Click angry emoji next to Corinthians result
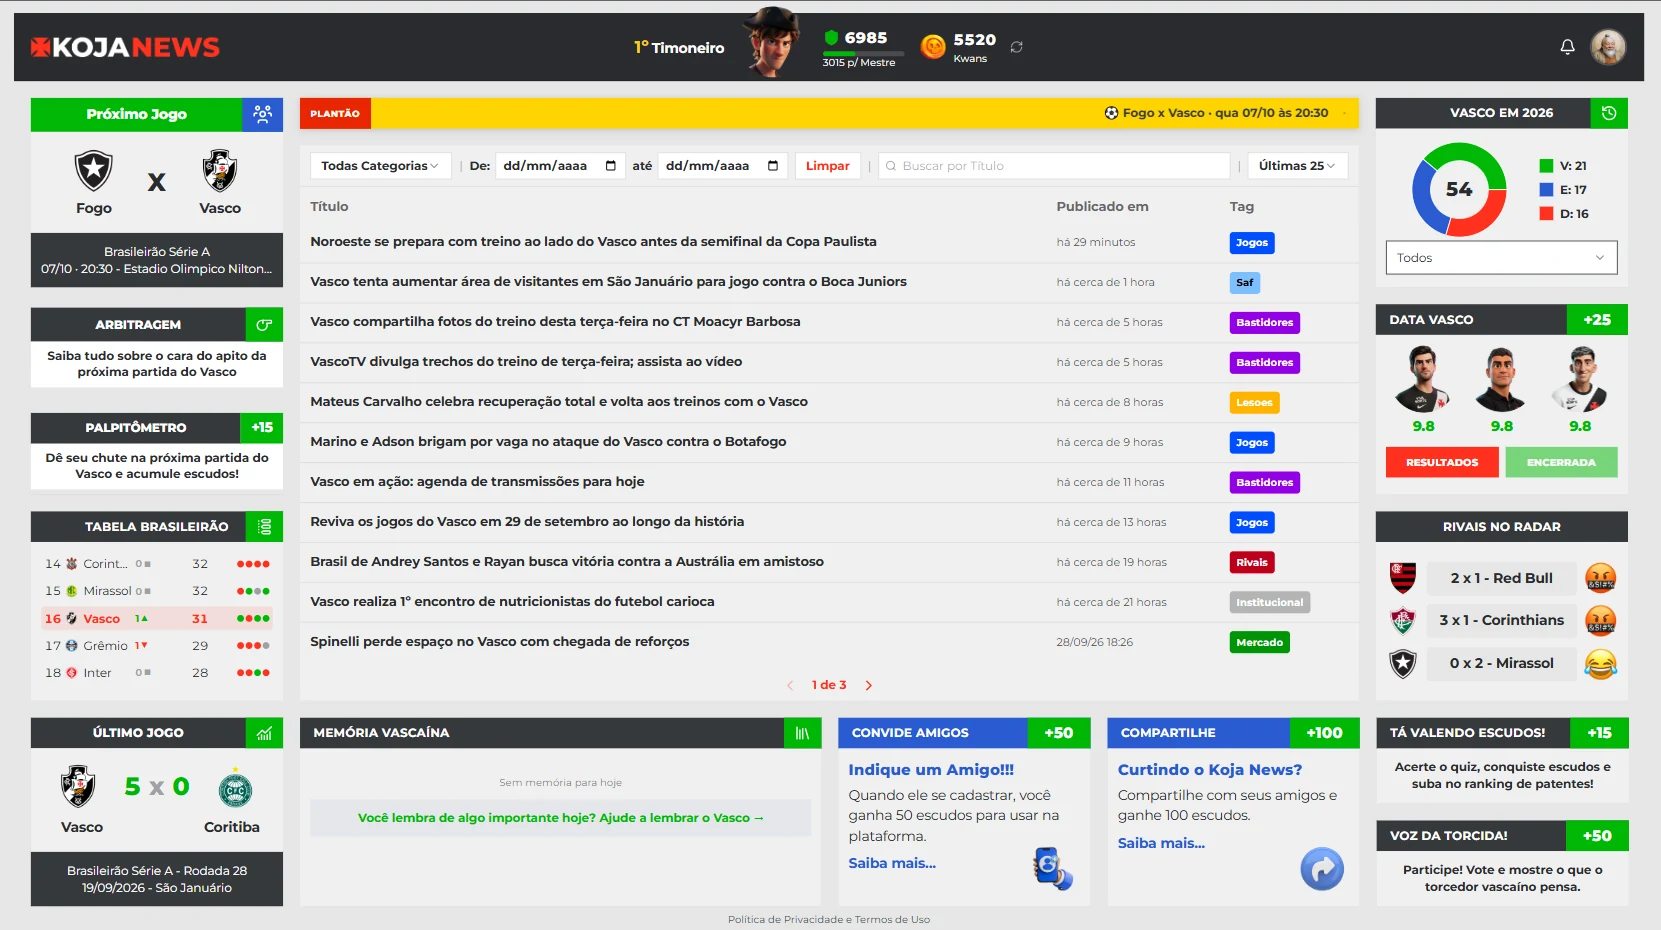Image resolution: width=1661 pixels, height=930 pixels. pyautogui.click(x=1601, y=621)
